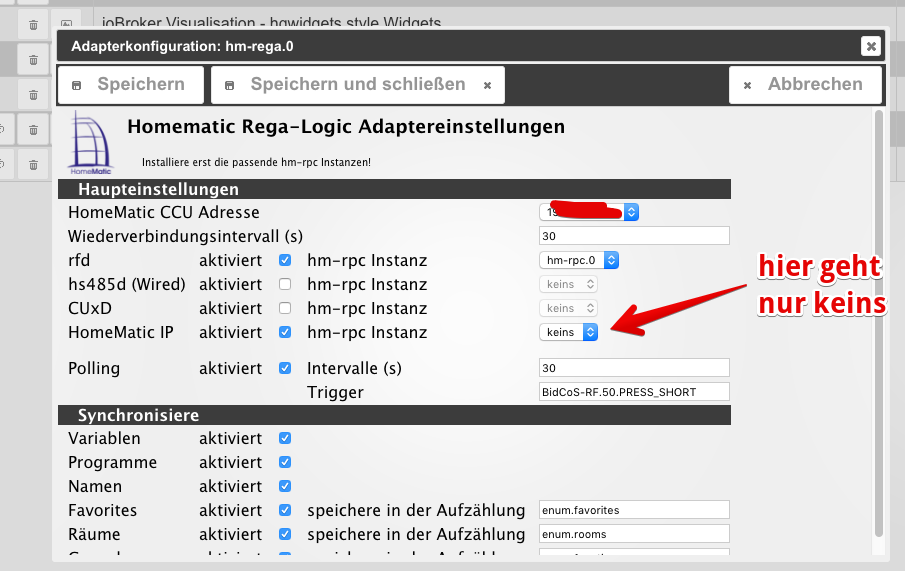This screenshot has height=571, width=905.
Task: Click the Abbrechen button
Action: click(x=806, y=85)
